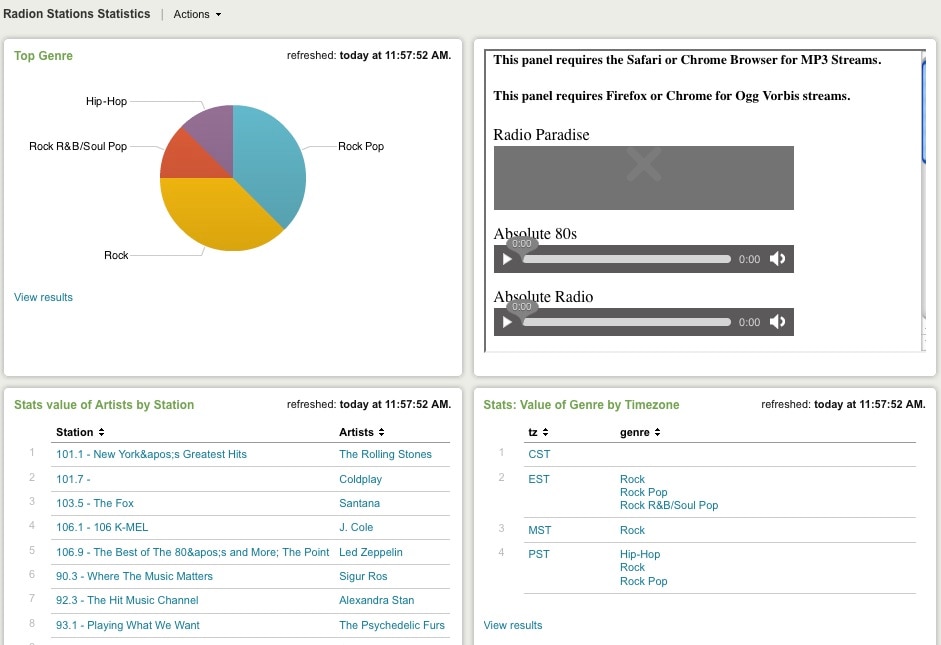Image resolution: width=941 pixels, height=645 pixels.
Task: Seek on the Absolute Radio progress bar
Action: tap(627, 322)
